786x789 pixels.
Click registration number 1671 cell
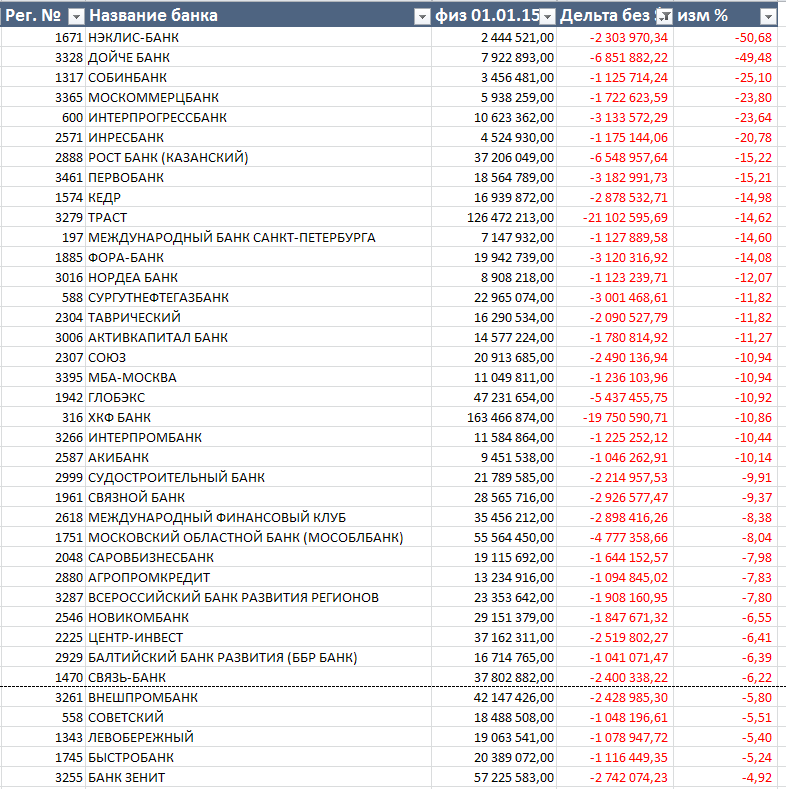[43, 37]
